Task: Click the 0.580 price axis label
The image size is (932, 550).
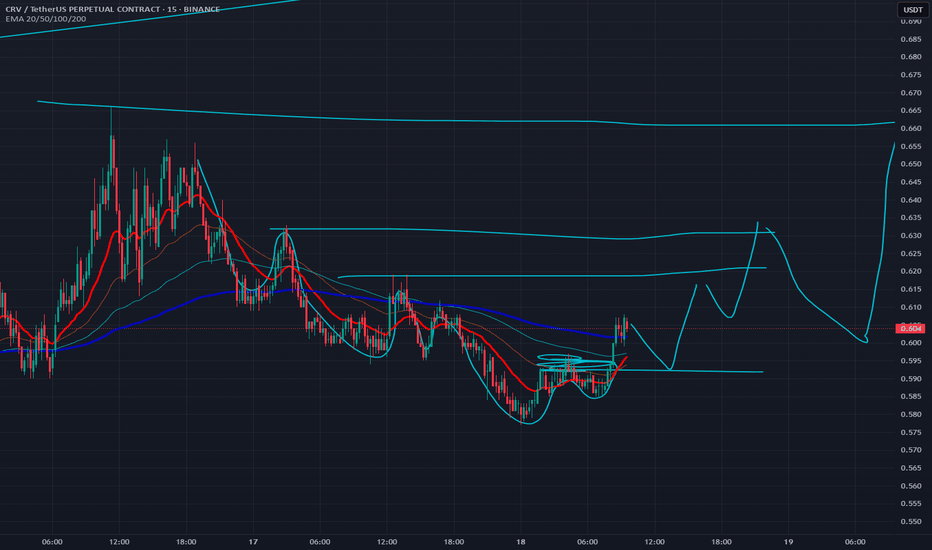Action: click(911, 414)
